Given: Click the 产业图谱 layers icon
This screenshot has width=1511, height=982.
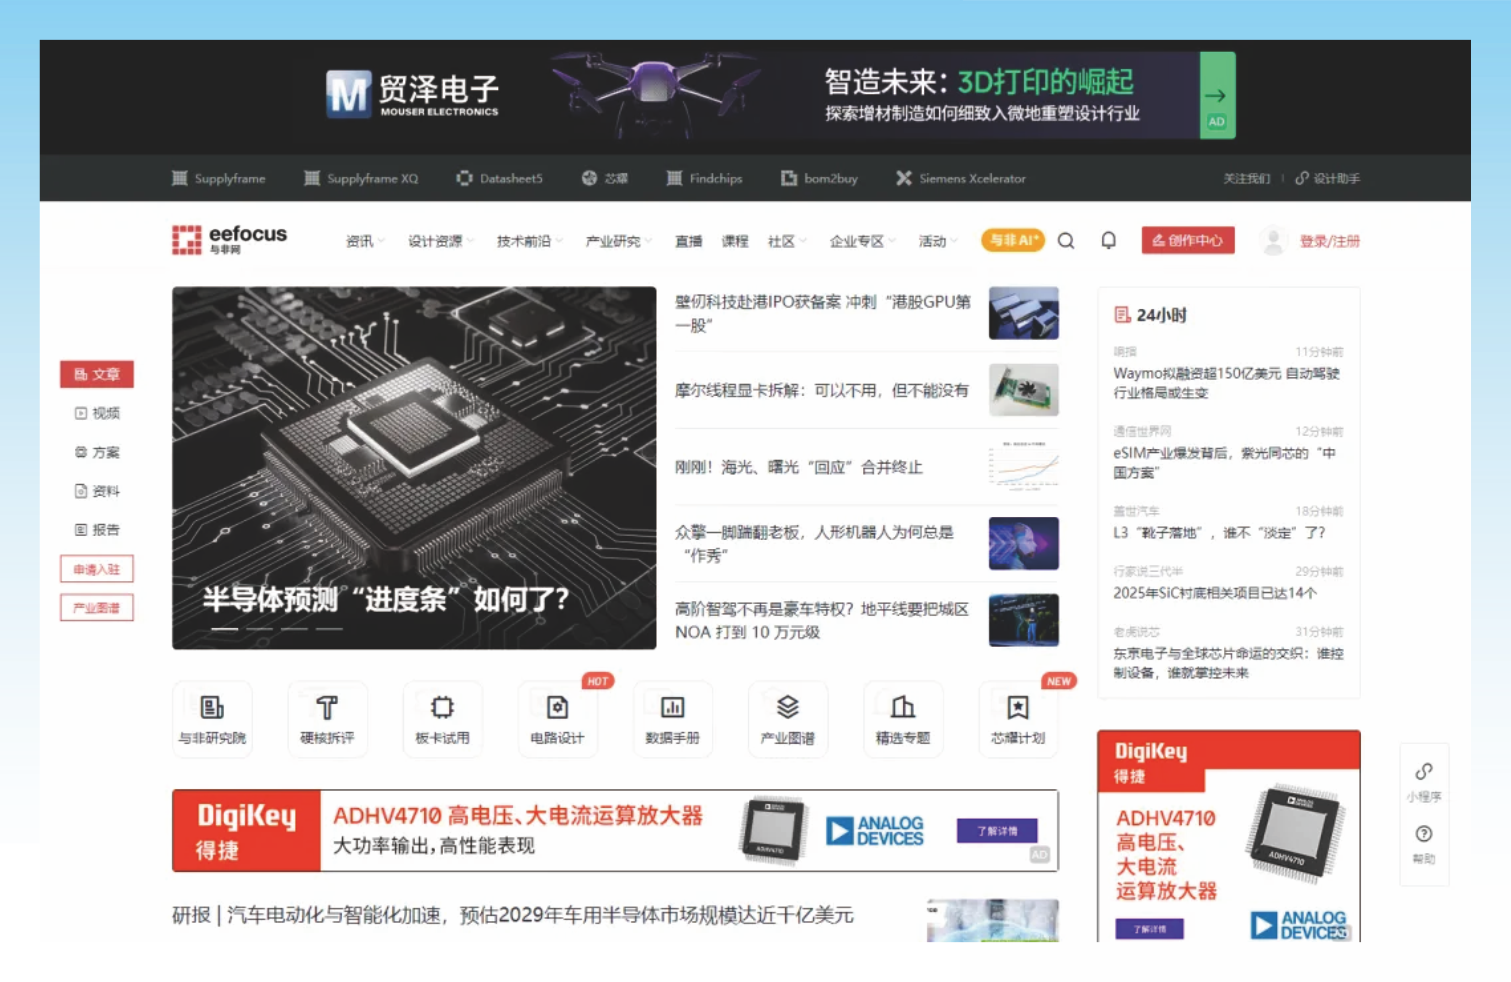Looking at the screenshot, I should (x=787, y=709).
